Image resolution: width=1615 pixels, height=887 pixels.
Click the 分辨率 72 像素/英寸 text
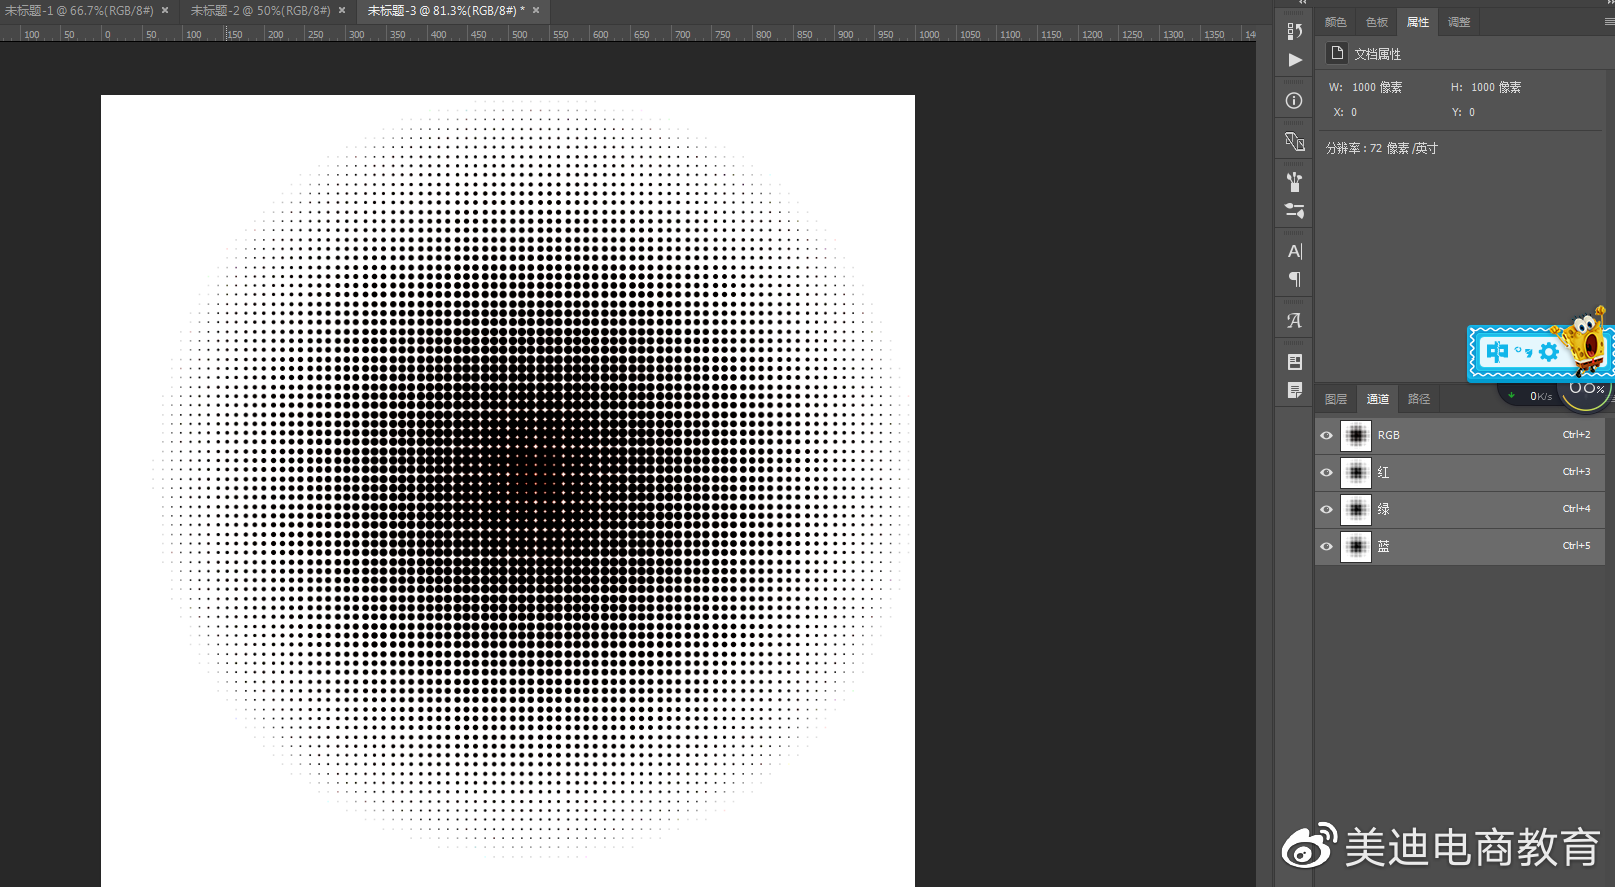pyautogui.click(x=1382, y=148)
